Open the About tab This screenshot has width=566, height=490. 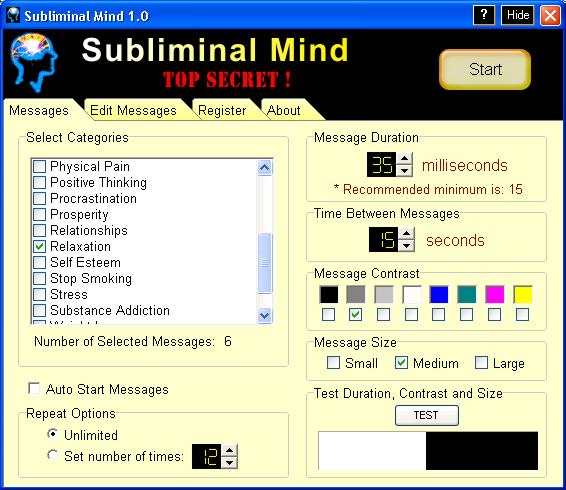(x=284, y=110)
